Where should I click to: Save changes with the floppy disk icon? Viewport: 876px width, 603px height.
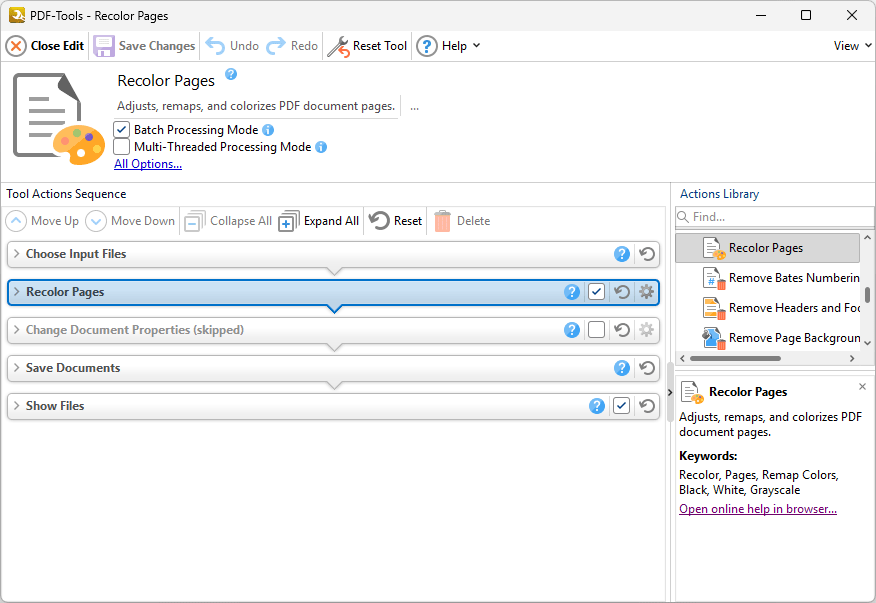[103, 46]
